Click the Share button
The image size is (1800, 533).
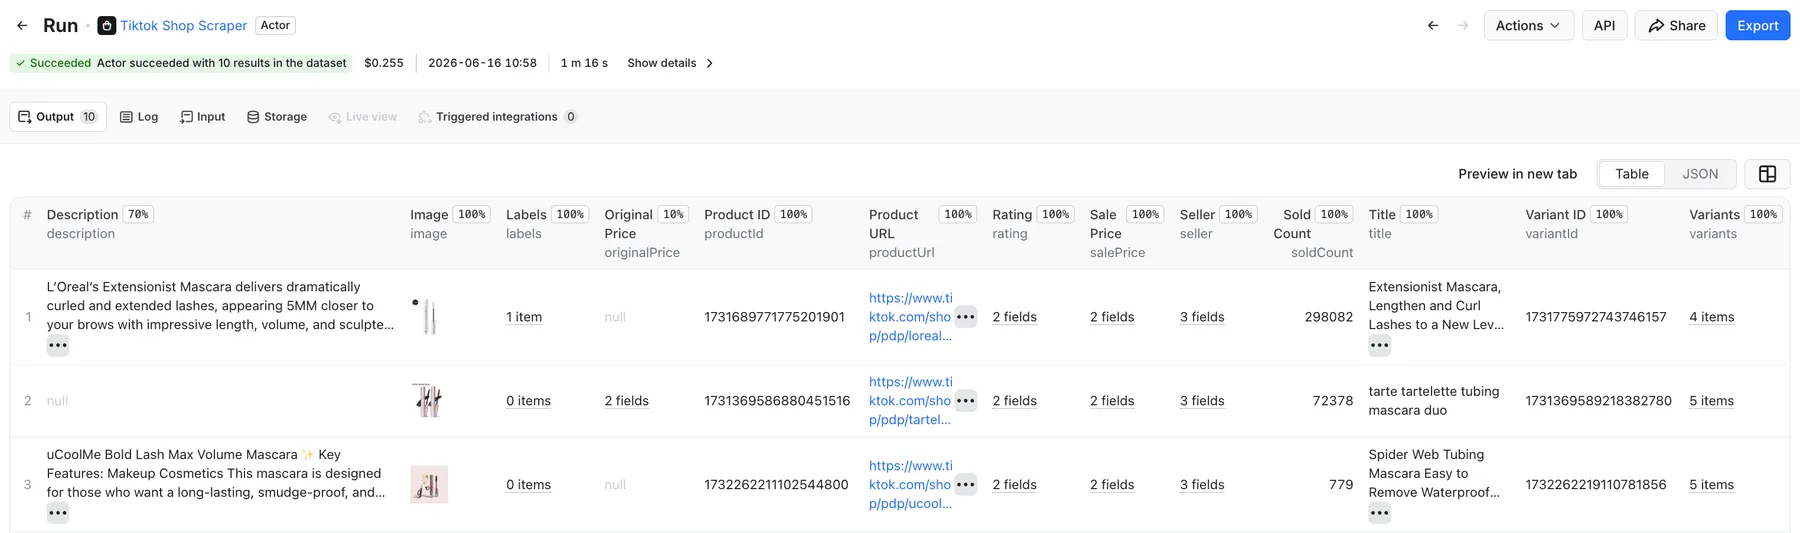pos(1676,26)
